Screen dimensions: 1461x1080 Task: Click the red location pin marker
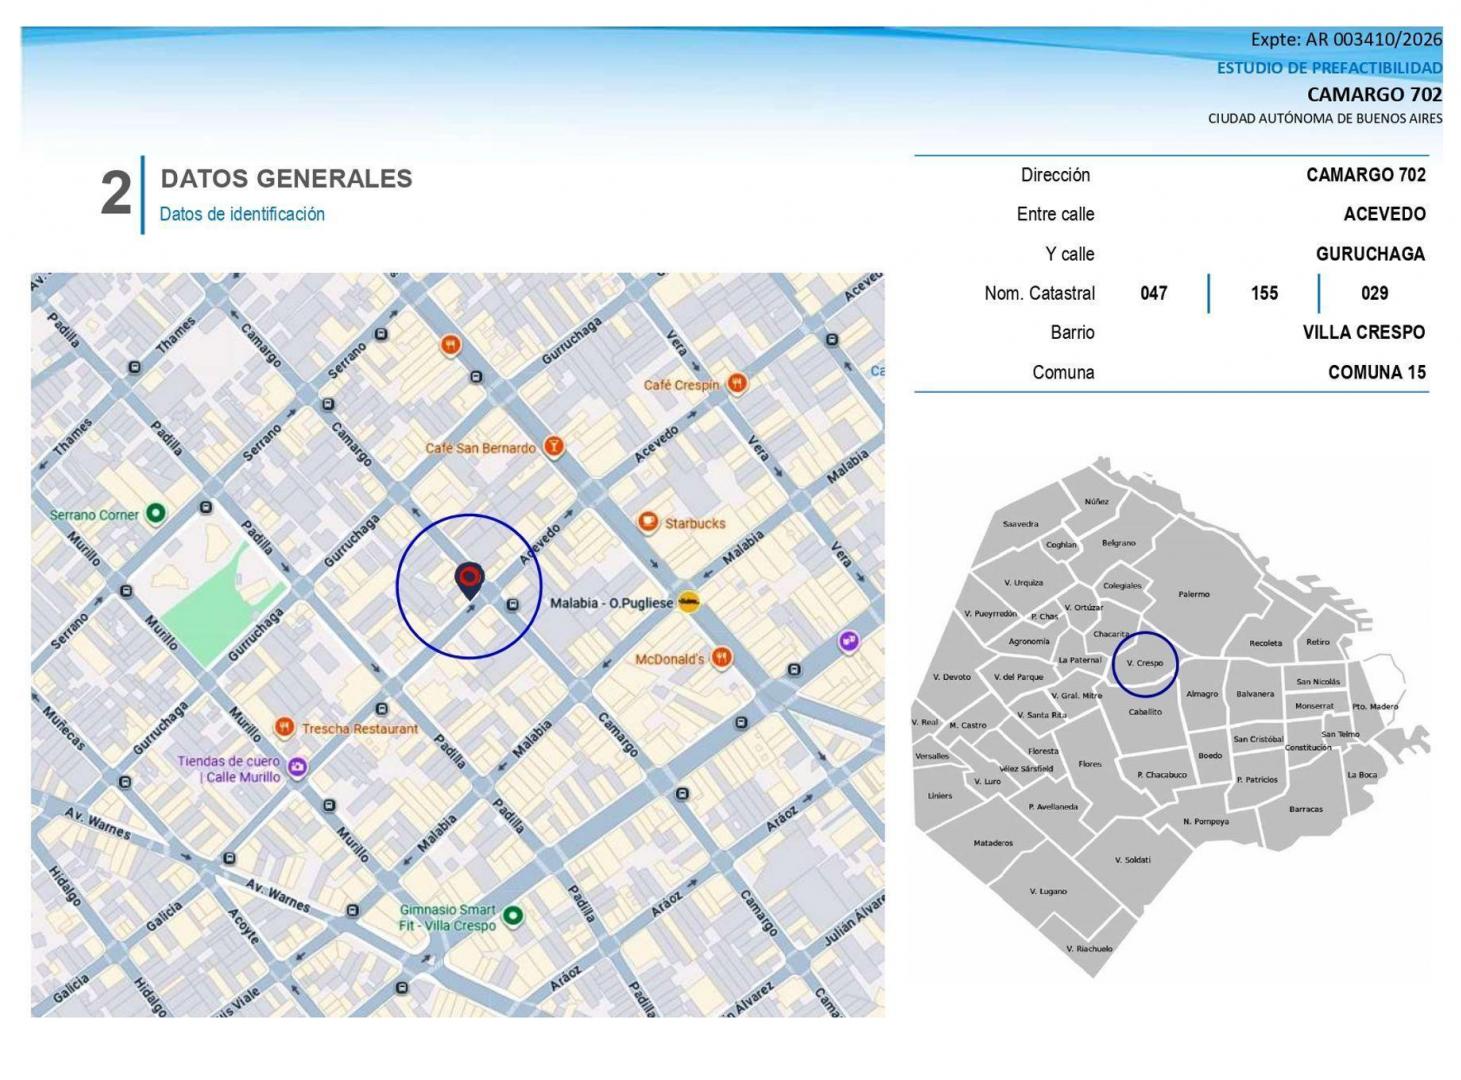[469, 580]
